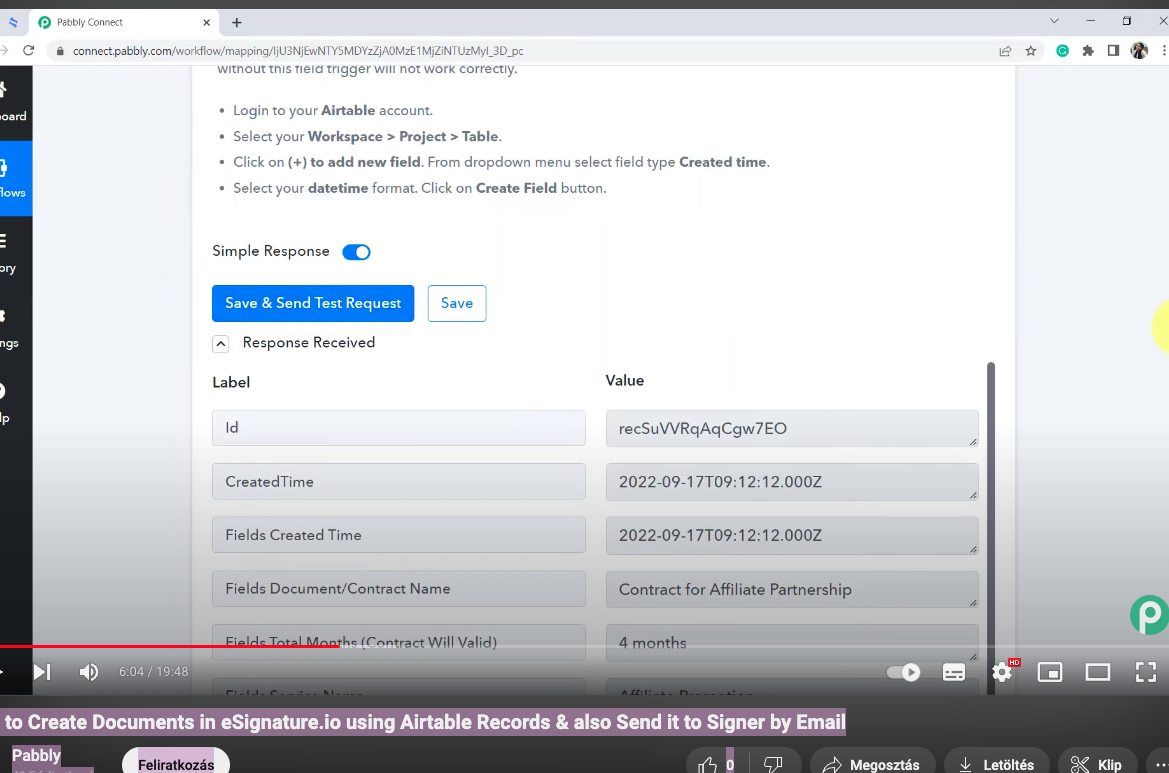Mute the video with speaker icon
The height and width of the screenshot is (773, 1169).
(x=89, y=672)
